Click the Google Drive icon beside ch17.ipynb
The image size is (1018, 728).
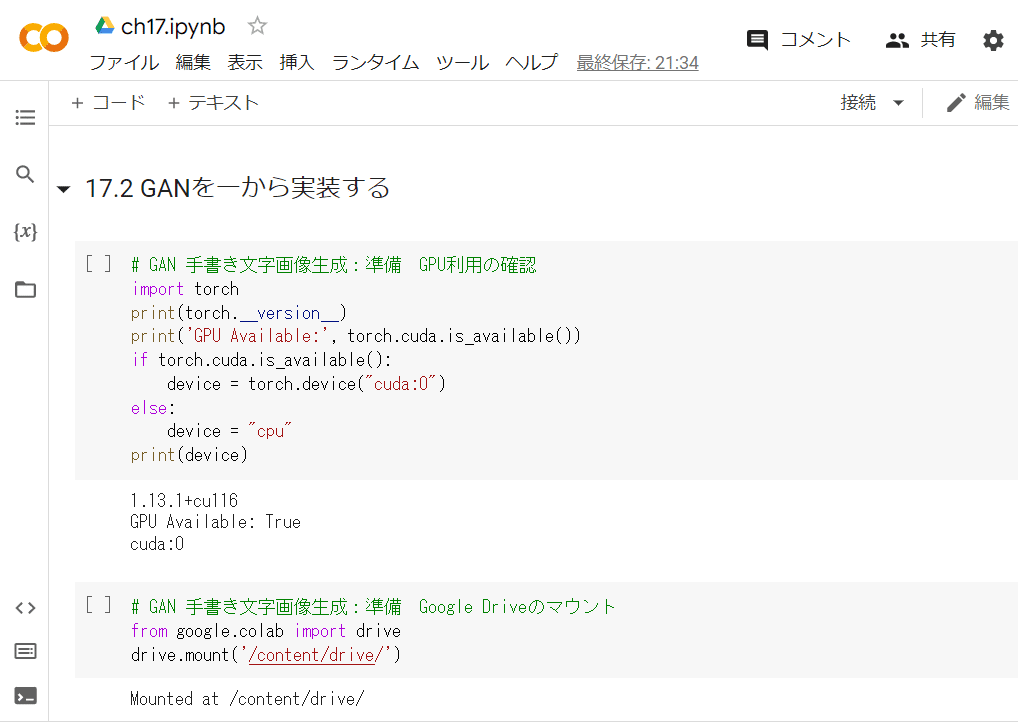(105, 26)
